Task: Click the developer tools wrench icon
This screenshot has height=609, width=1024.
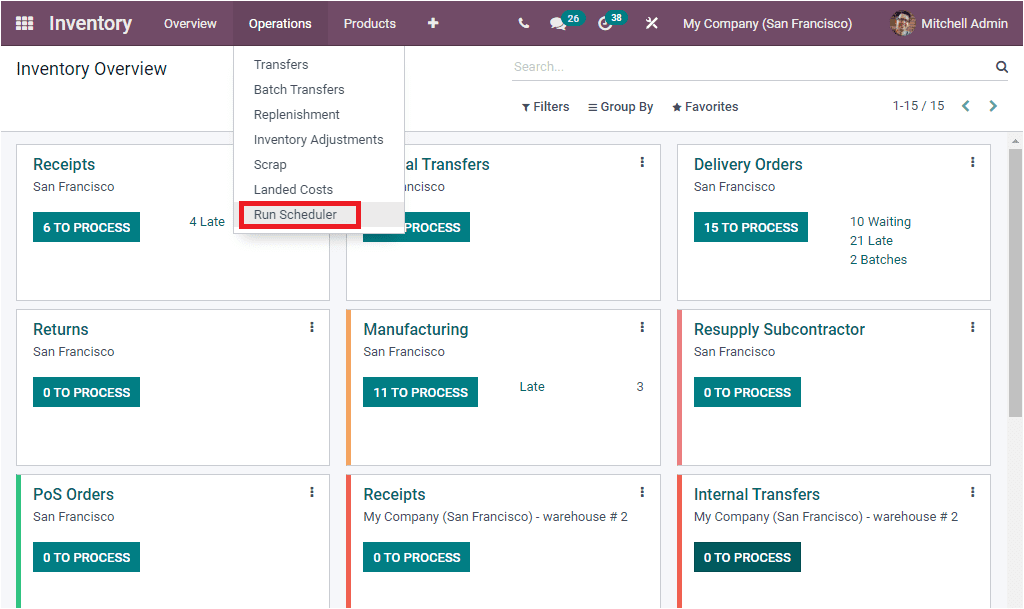Action: pos(651,22)
